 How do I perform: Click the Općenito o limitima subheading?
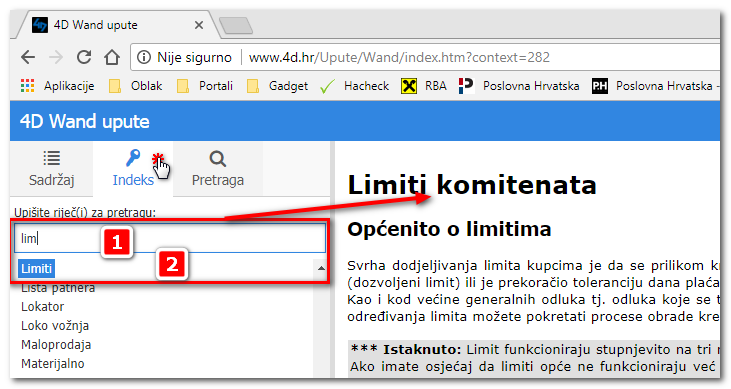point(449,229)
